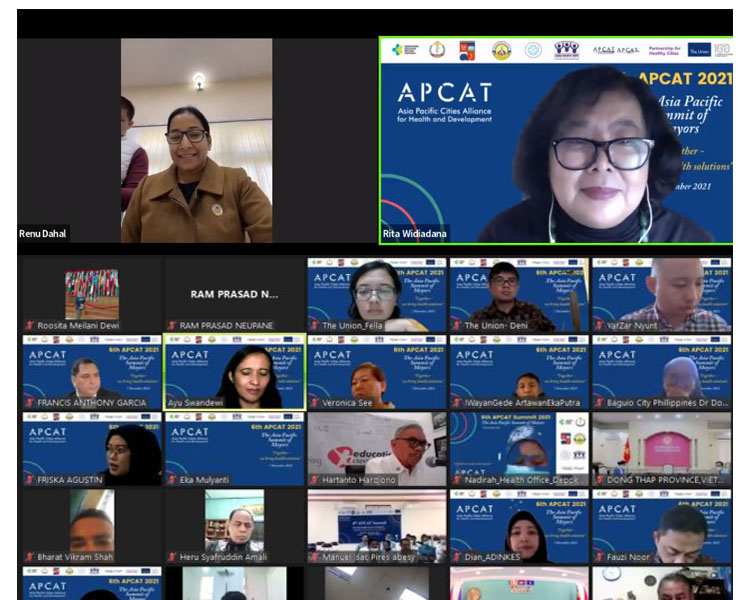Click muted mic icon beside Nadirah_Health Office_Depok
The height and width of the screenshot is (600, 744).
tap(456, 480)
